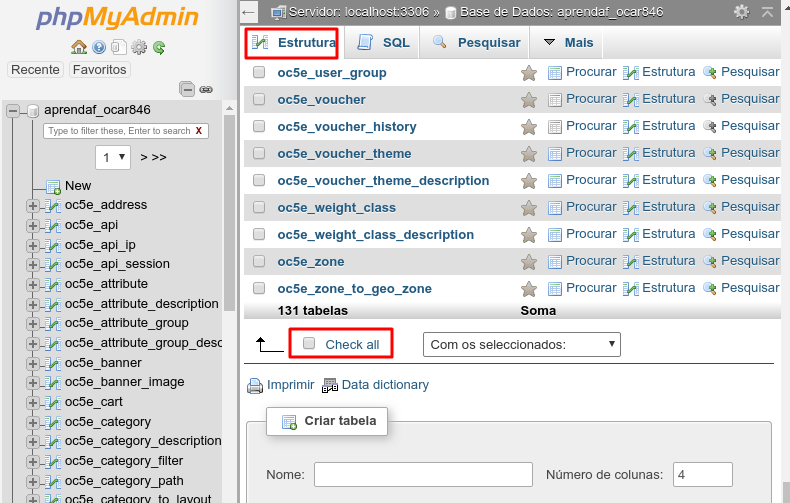Switch to the Estrutura tab
This screenshot has width=790, height=503.
pos(292,43)
